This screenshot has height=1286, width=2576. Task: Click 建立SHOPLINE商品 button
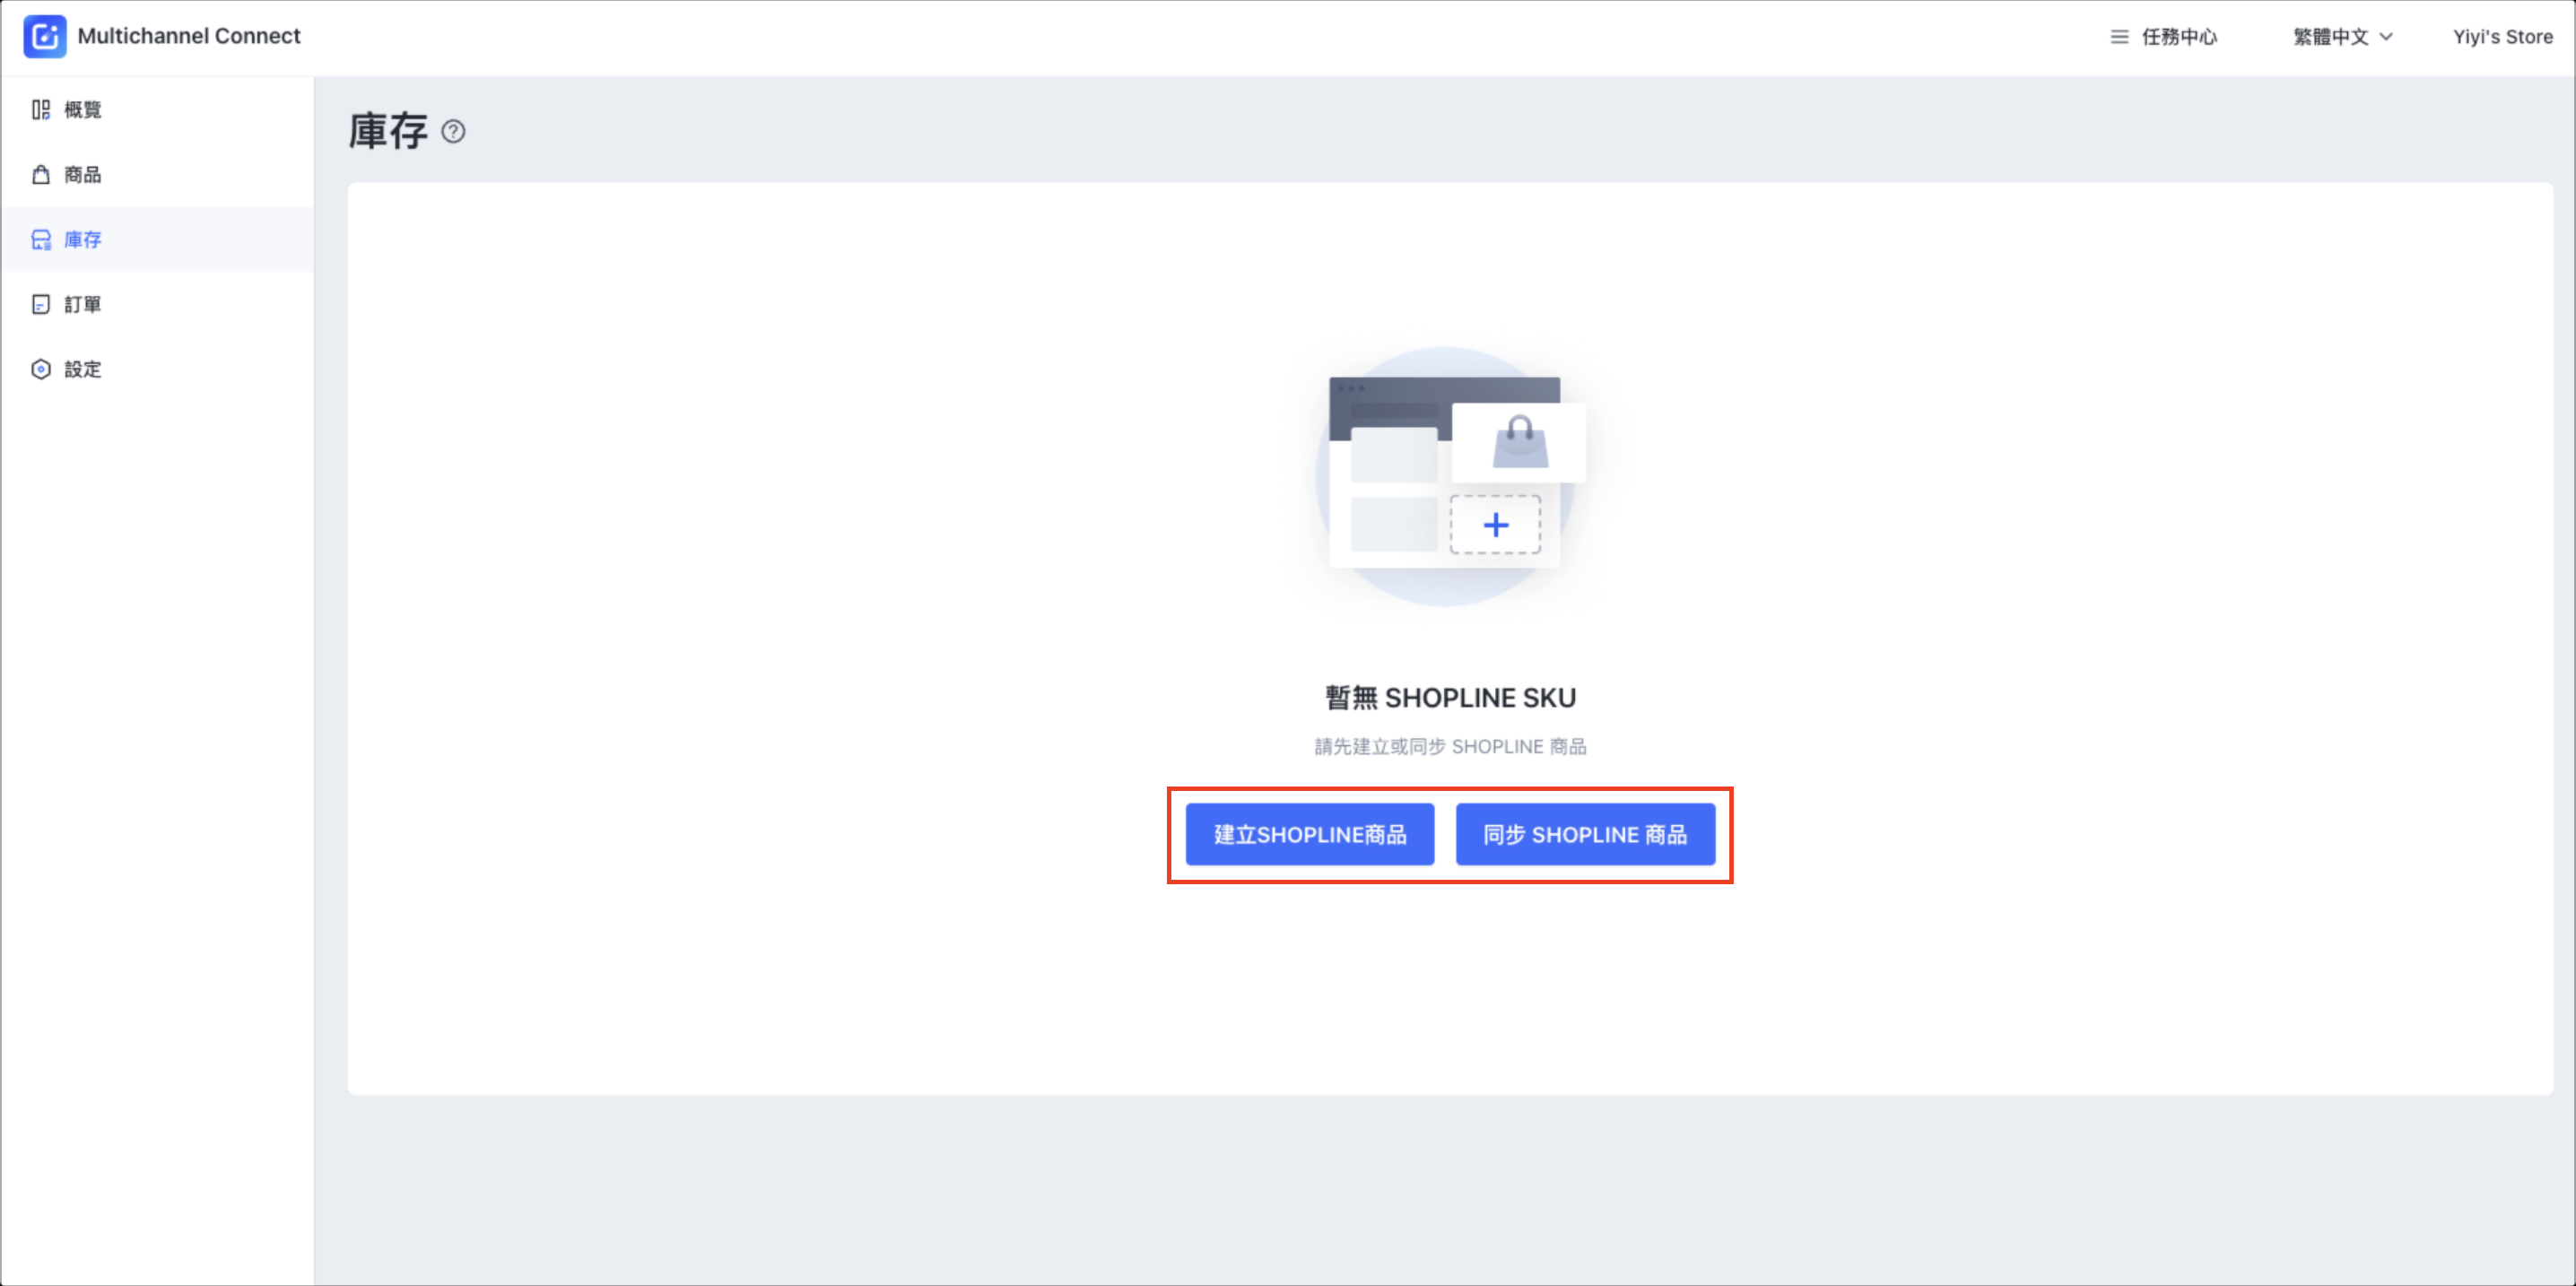click(1310, 835)
